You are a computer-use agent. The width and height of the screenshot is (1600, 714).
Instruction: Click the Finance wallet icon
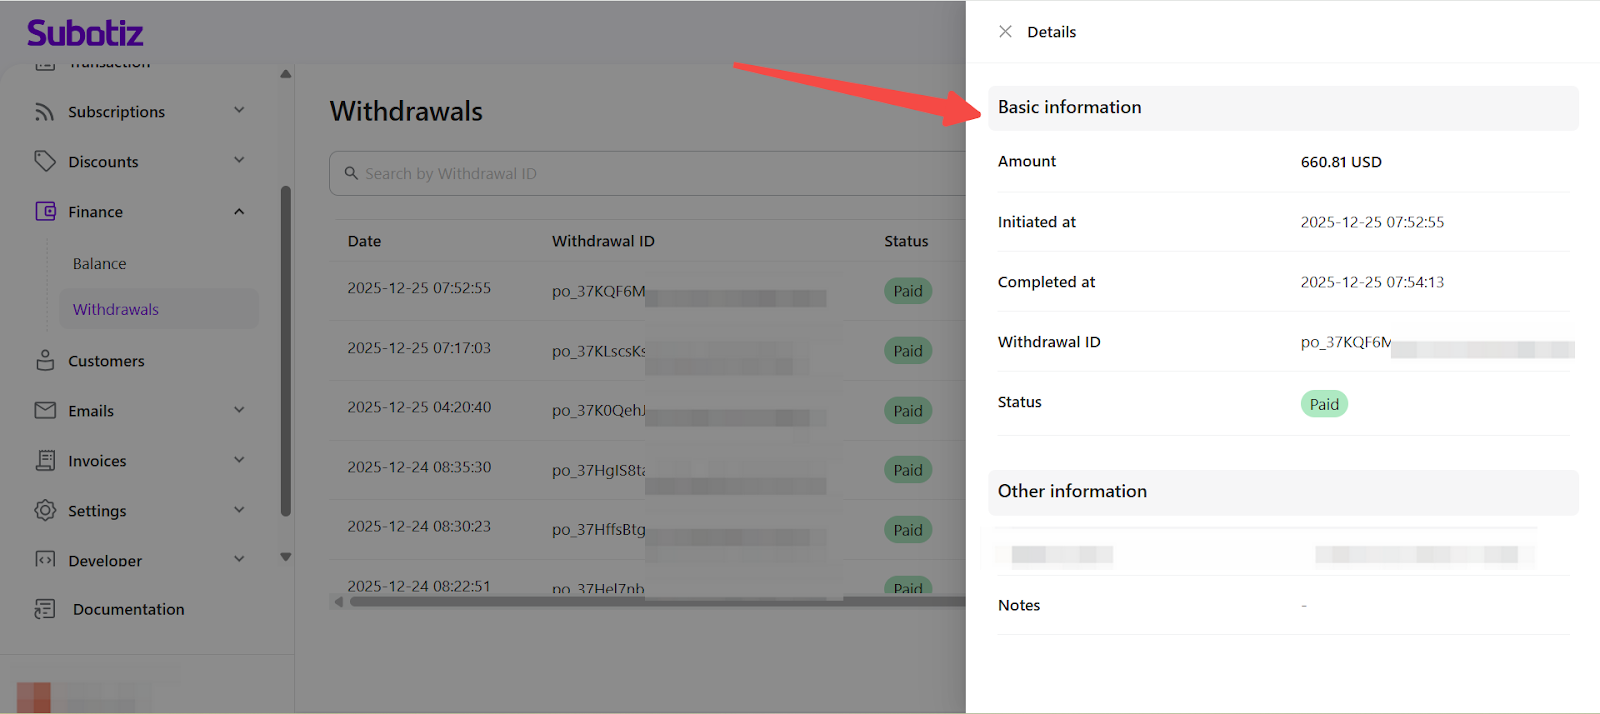(x=45, y=211)
